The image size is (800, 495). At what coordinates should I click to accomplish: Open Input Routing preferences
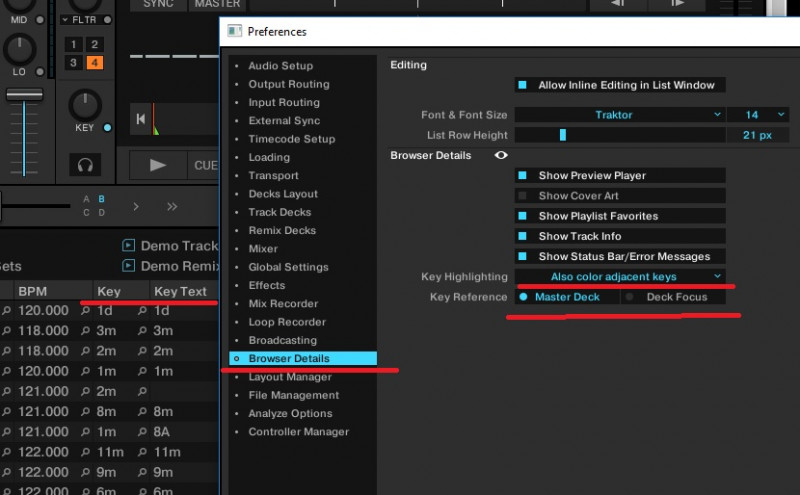[284, 103]
